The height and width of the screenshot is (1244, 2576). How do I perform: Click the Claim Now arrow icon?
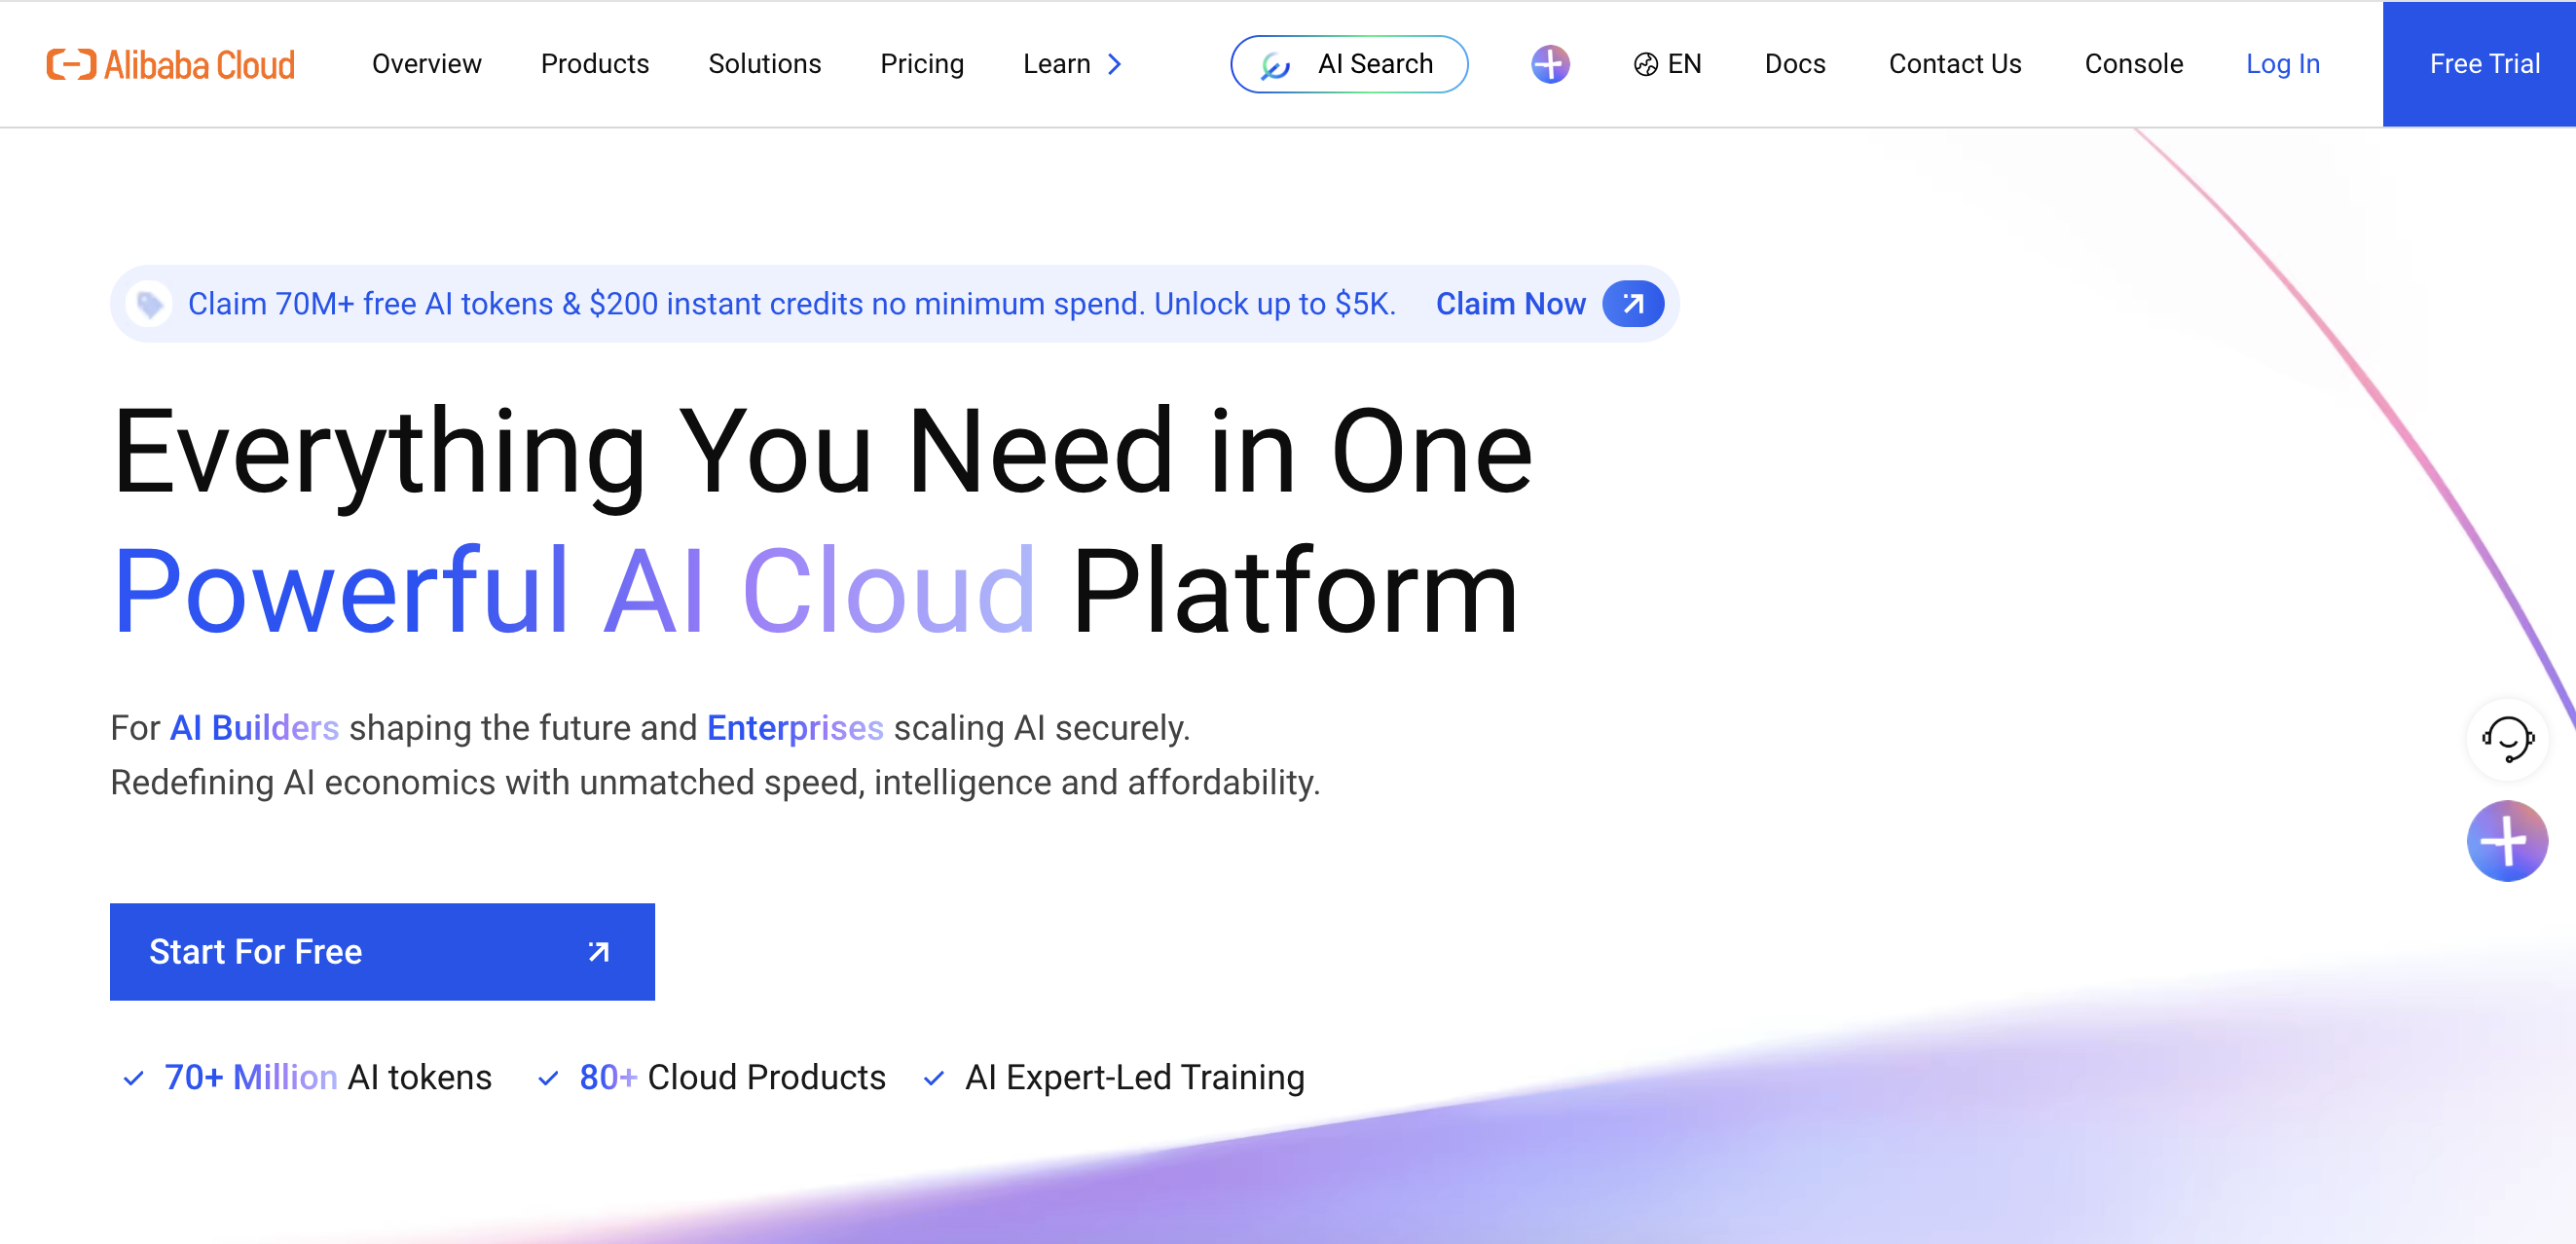pos(1633,303)
